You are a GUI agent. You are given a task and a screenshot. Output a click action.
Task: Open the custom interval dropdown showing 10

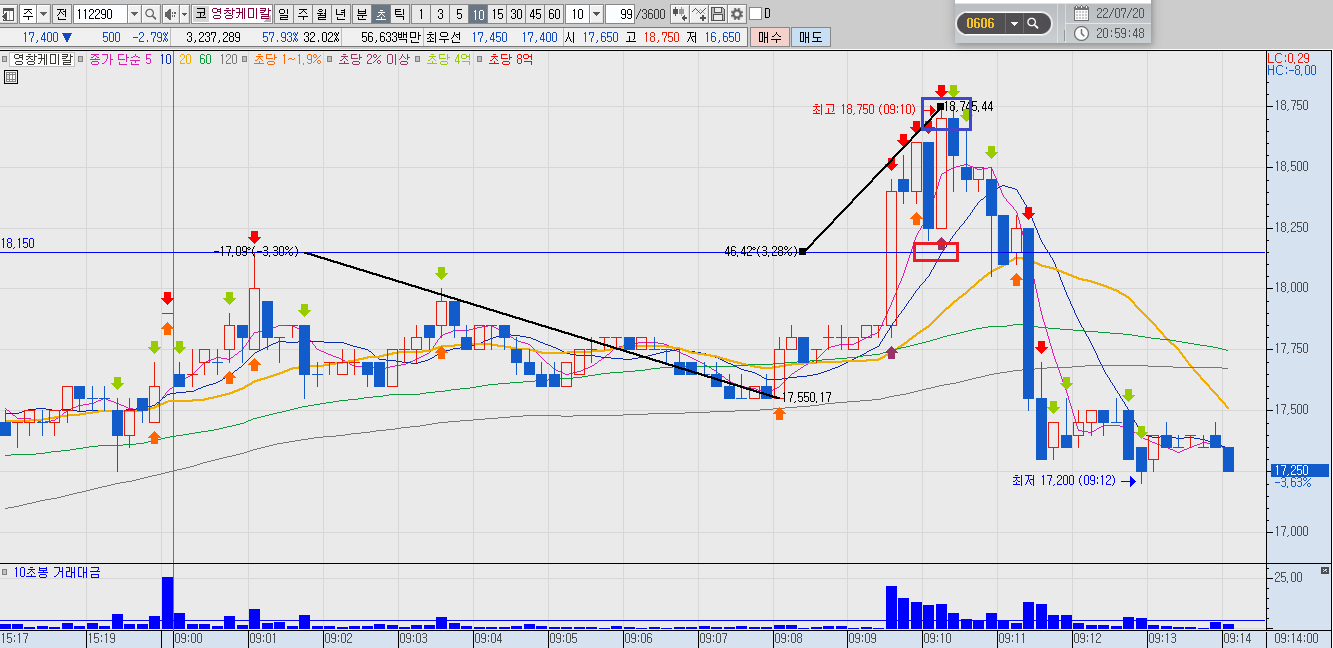point(596,14)
